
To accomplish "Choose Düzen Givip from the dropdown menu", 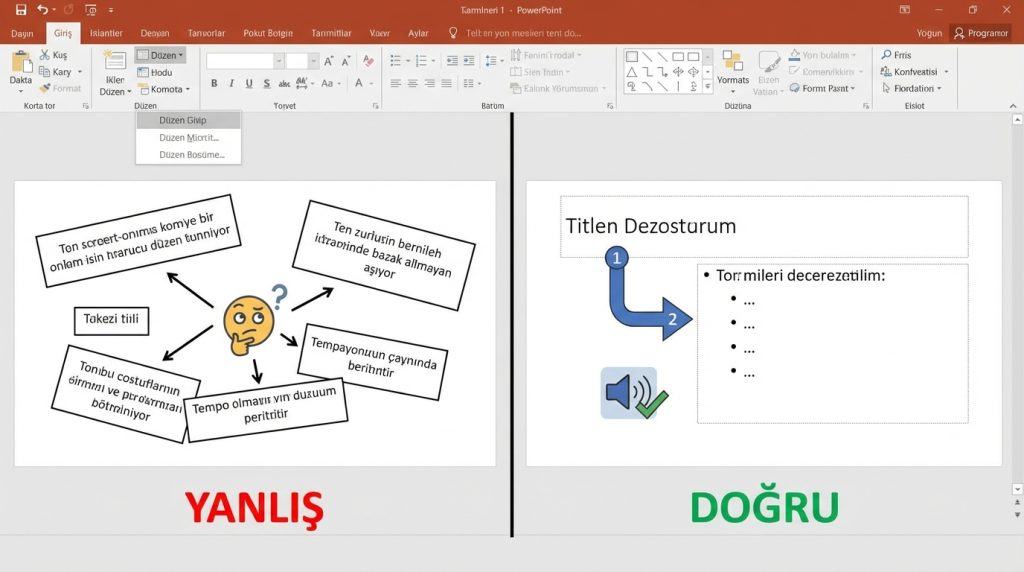I will (189, 120).
